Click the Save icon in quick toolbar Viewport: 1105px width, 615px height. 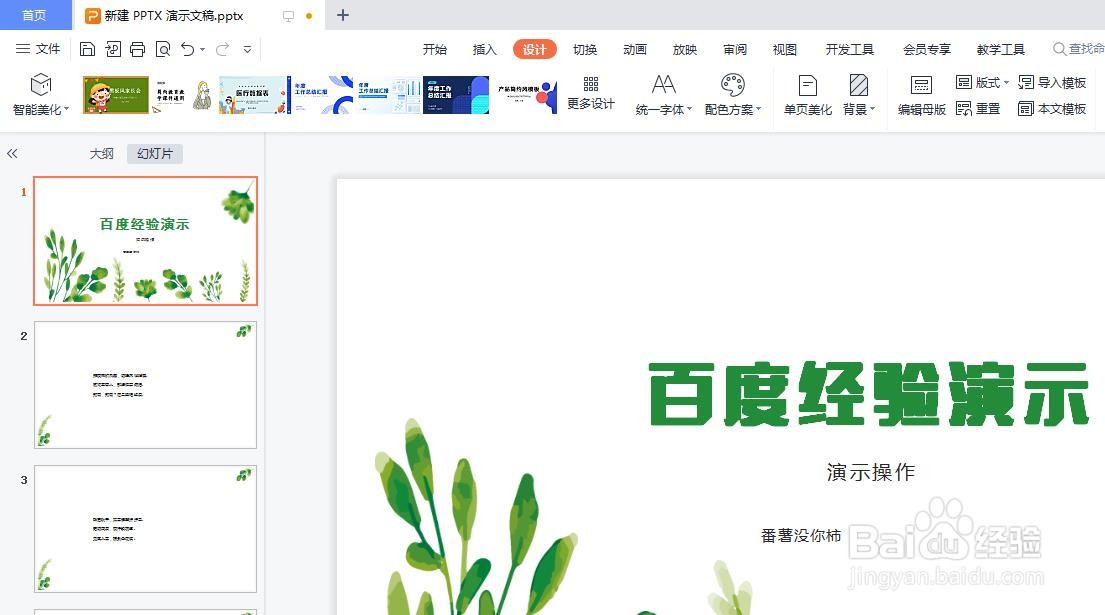tap(87, 49)
